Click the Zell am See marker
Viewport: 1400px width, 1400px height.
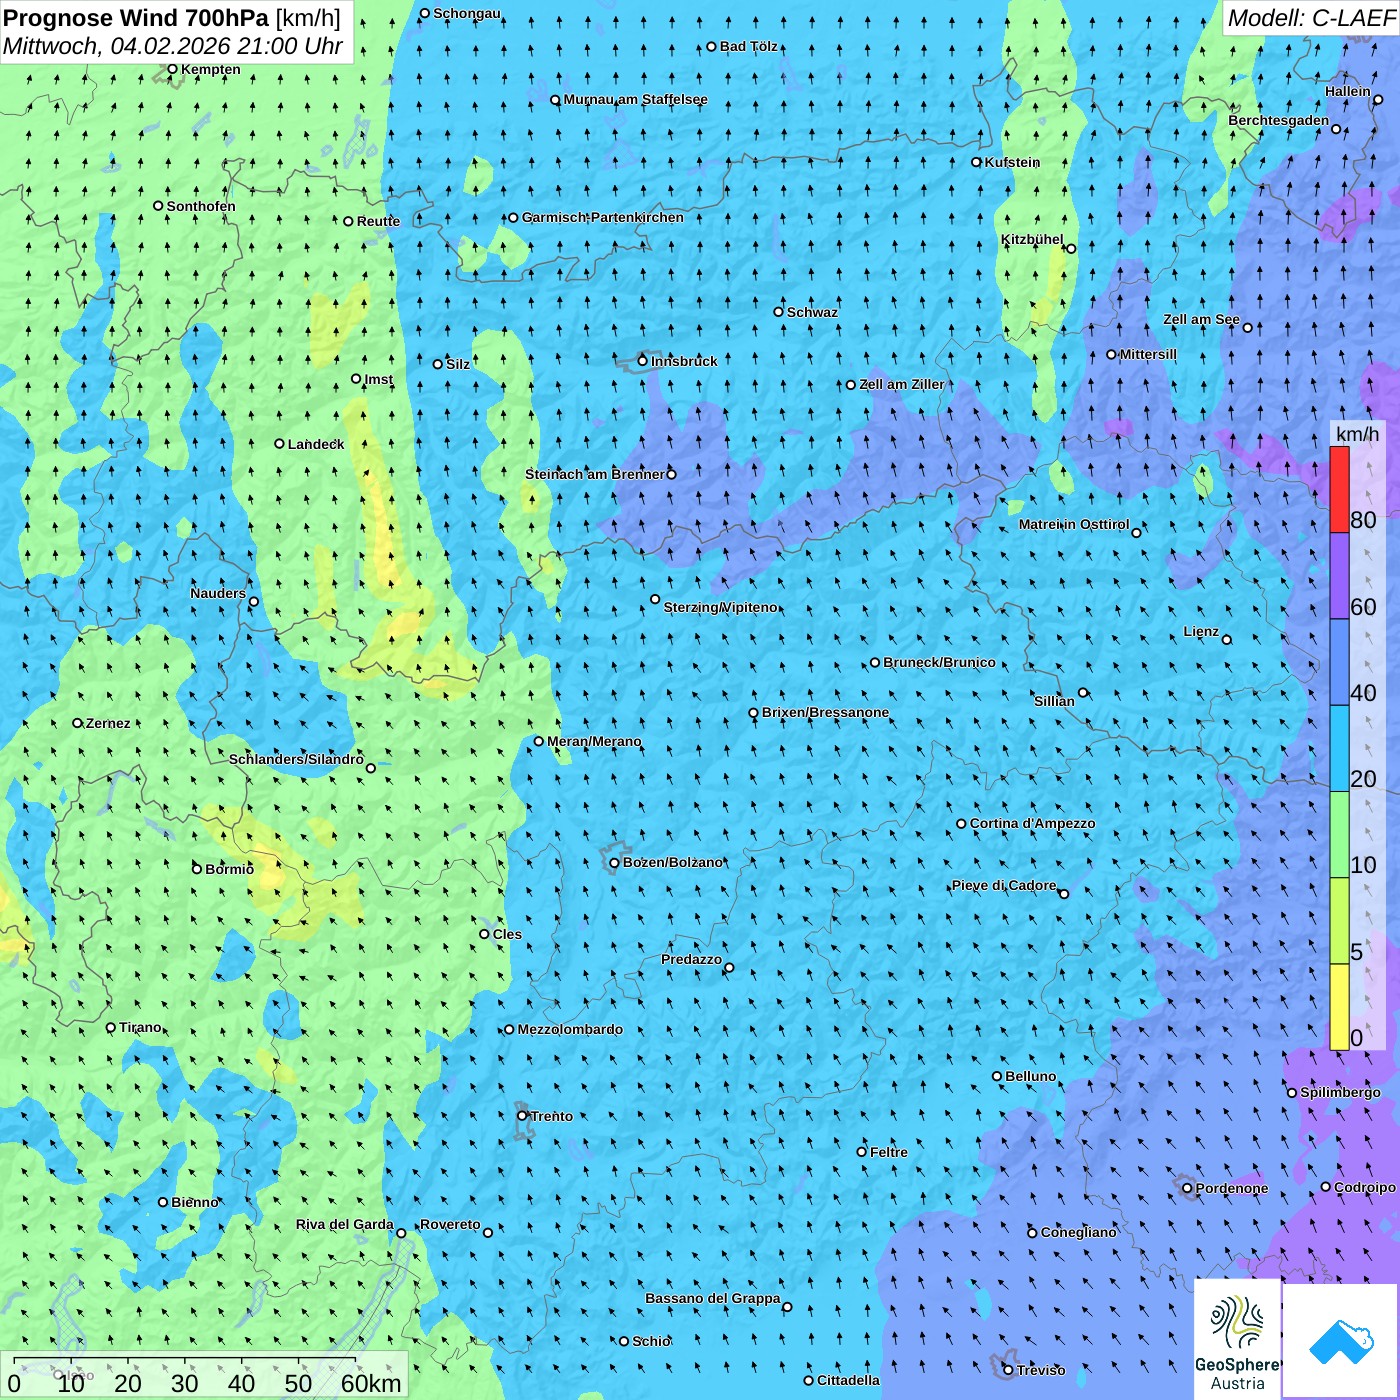1247,328
